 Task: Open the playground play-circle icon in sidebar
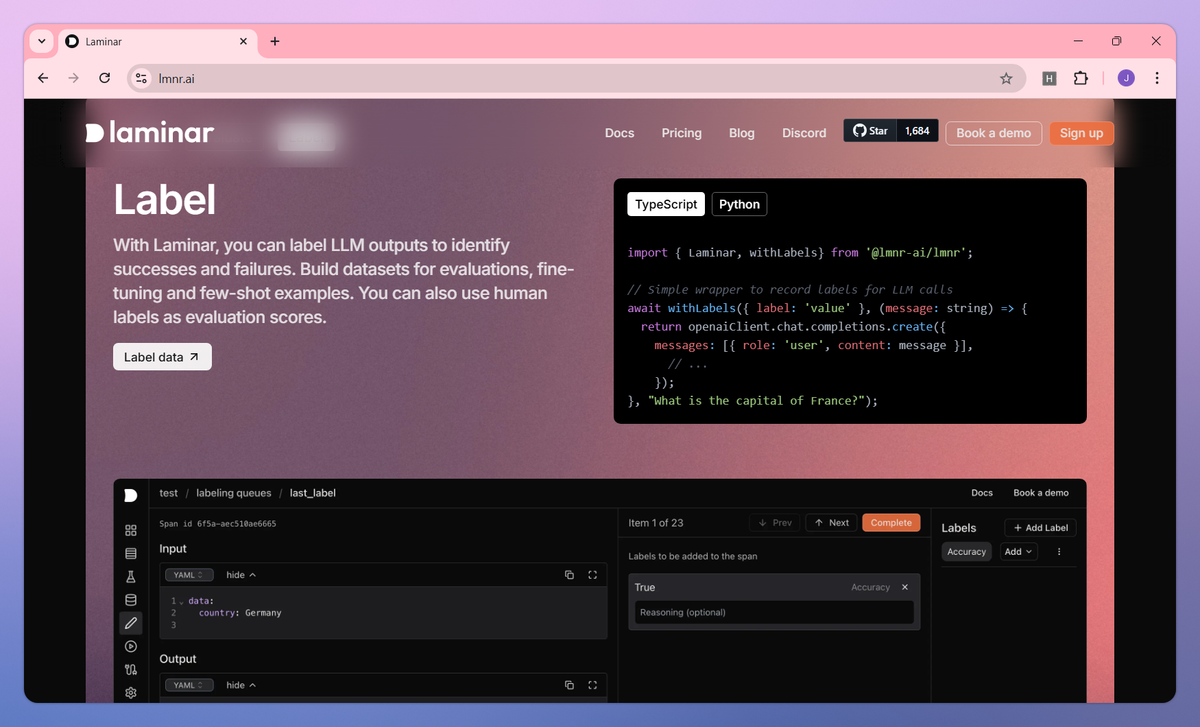point(131,647)
